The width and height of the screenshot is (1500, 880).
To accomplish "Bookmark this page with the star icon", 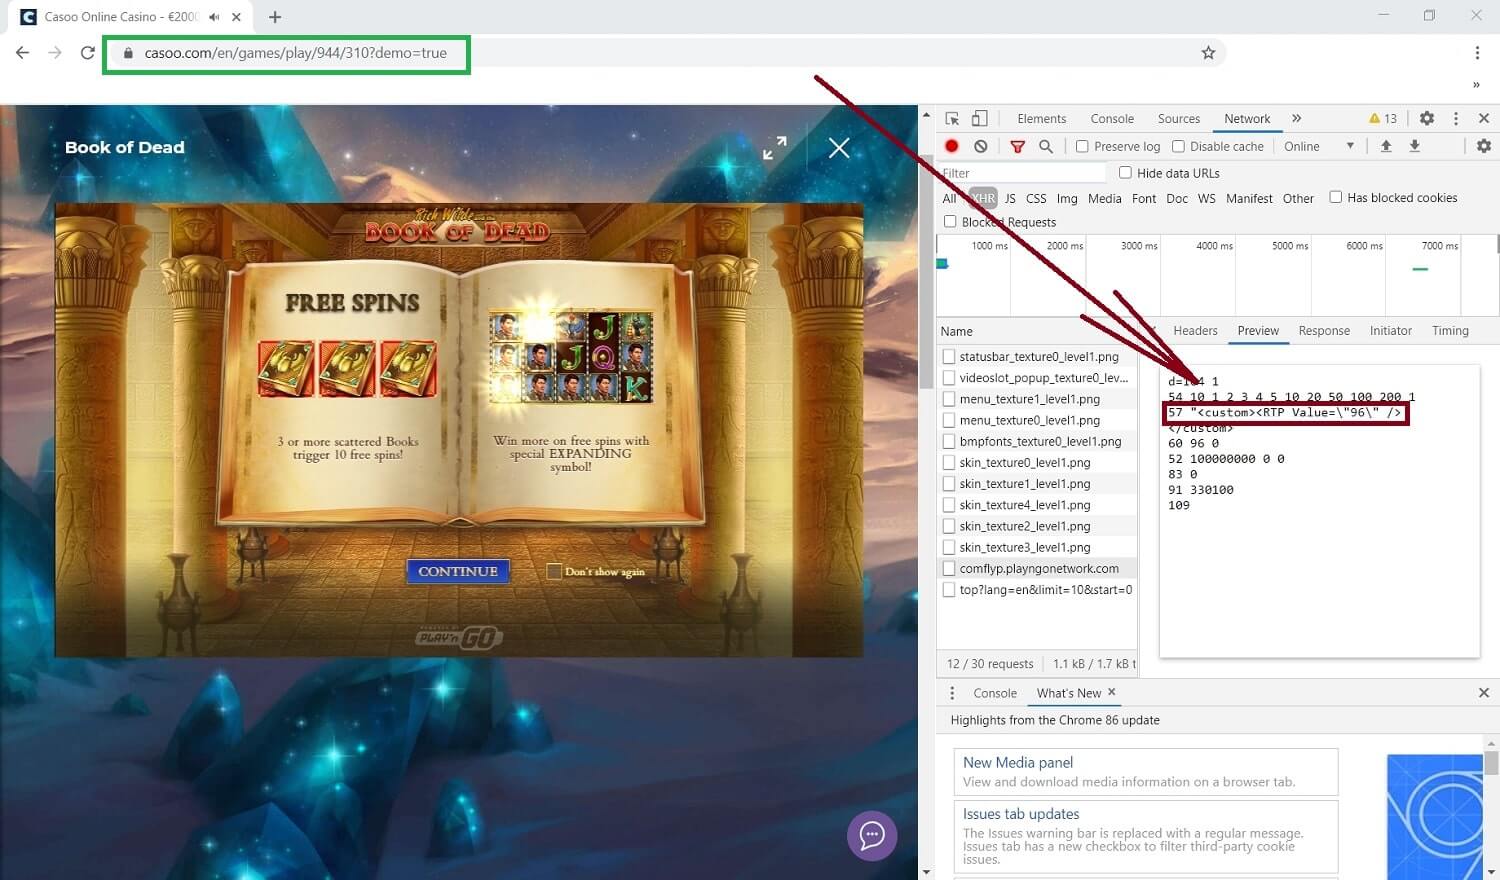I will 1208,53.
